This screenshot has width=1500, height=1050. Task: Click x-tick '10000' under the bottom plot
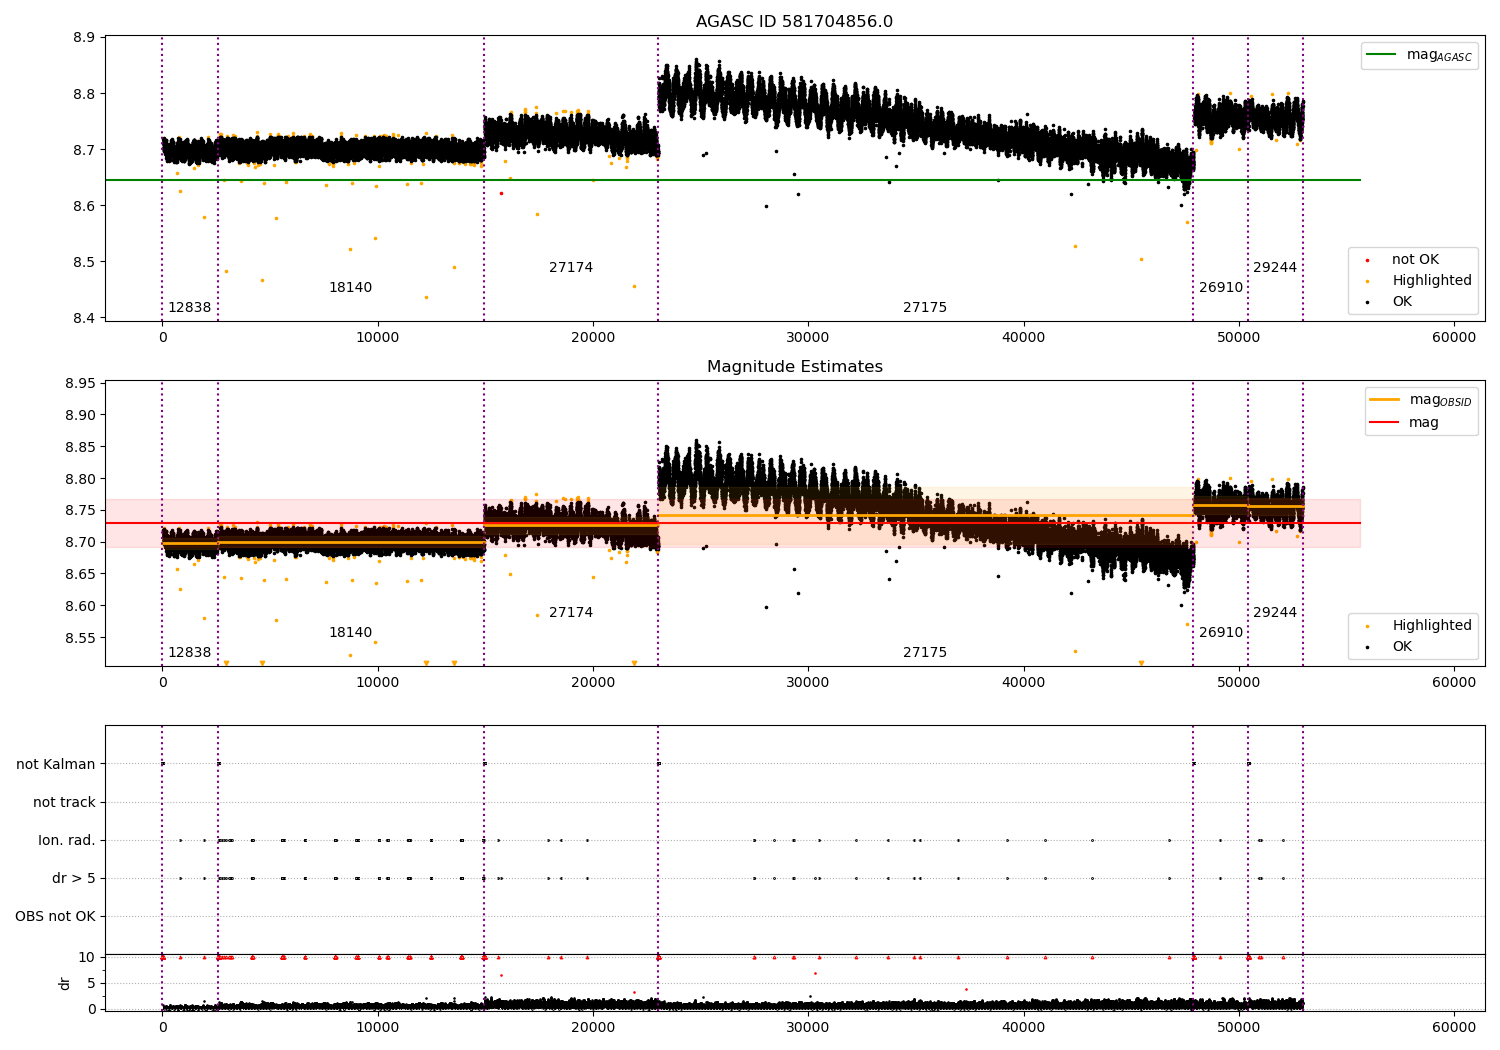[378, 1028]
